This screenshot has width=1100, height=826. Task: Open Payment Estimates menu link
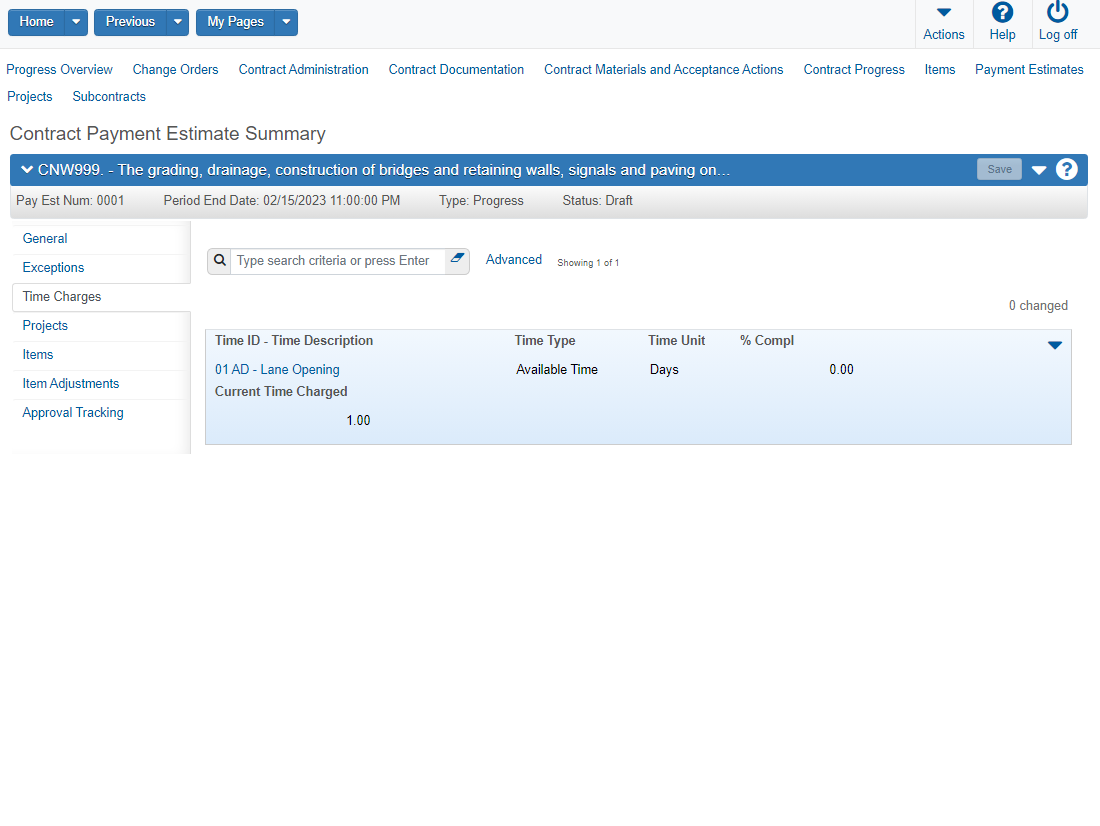click(1029, 69)
